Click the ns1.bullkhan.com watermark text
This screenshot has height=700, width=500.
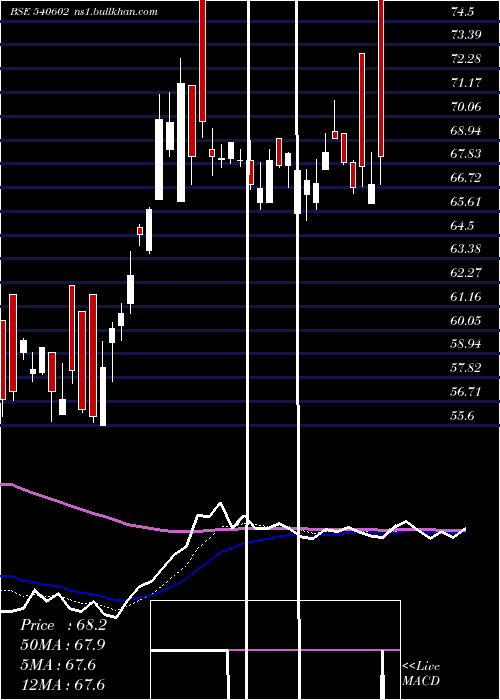click(115, 12)
